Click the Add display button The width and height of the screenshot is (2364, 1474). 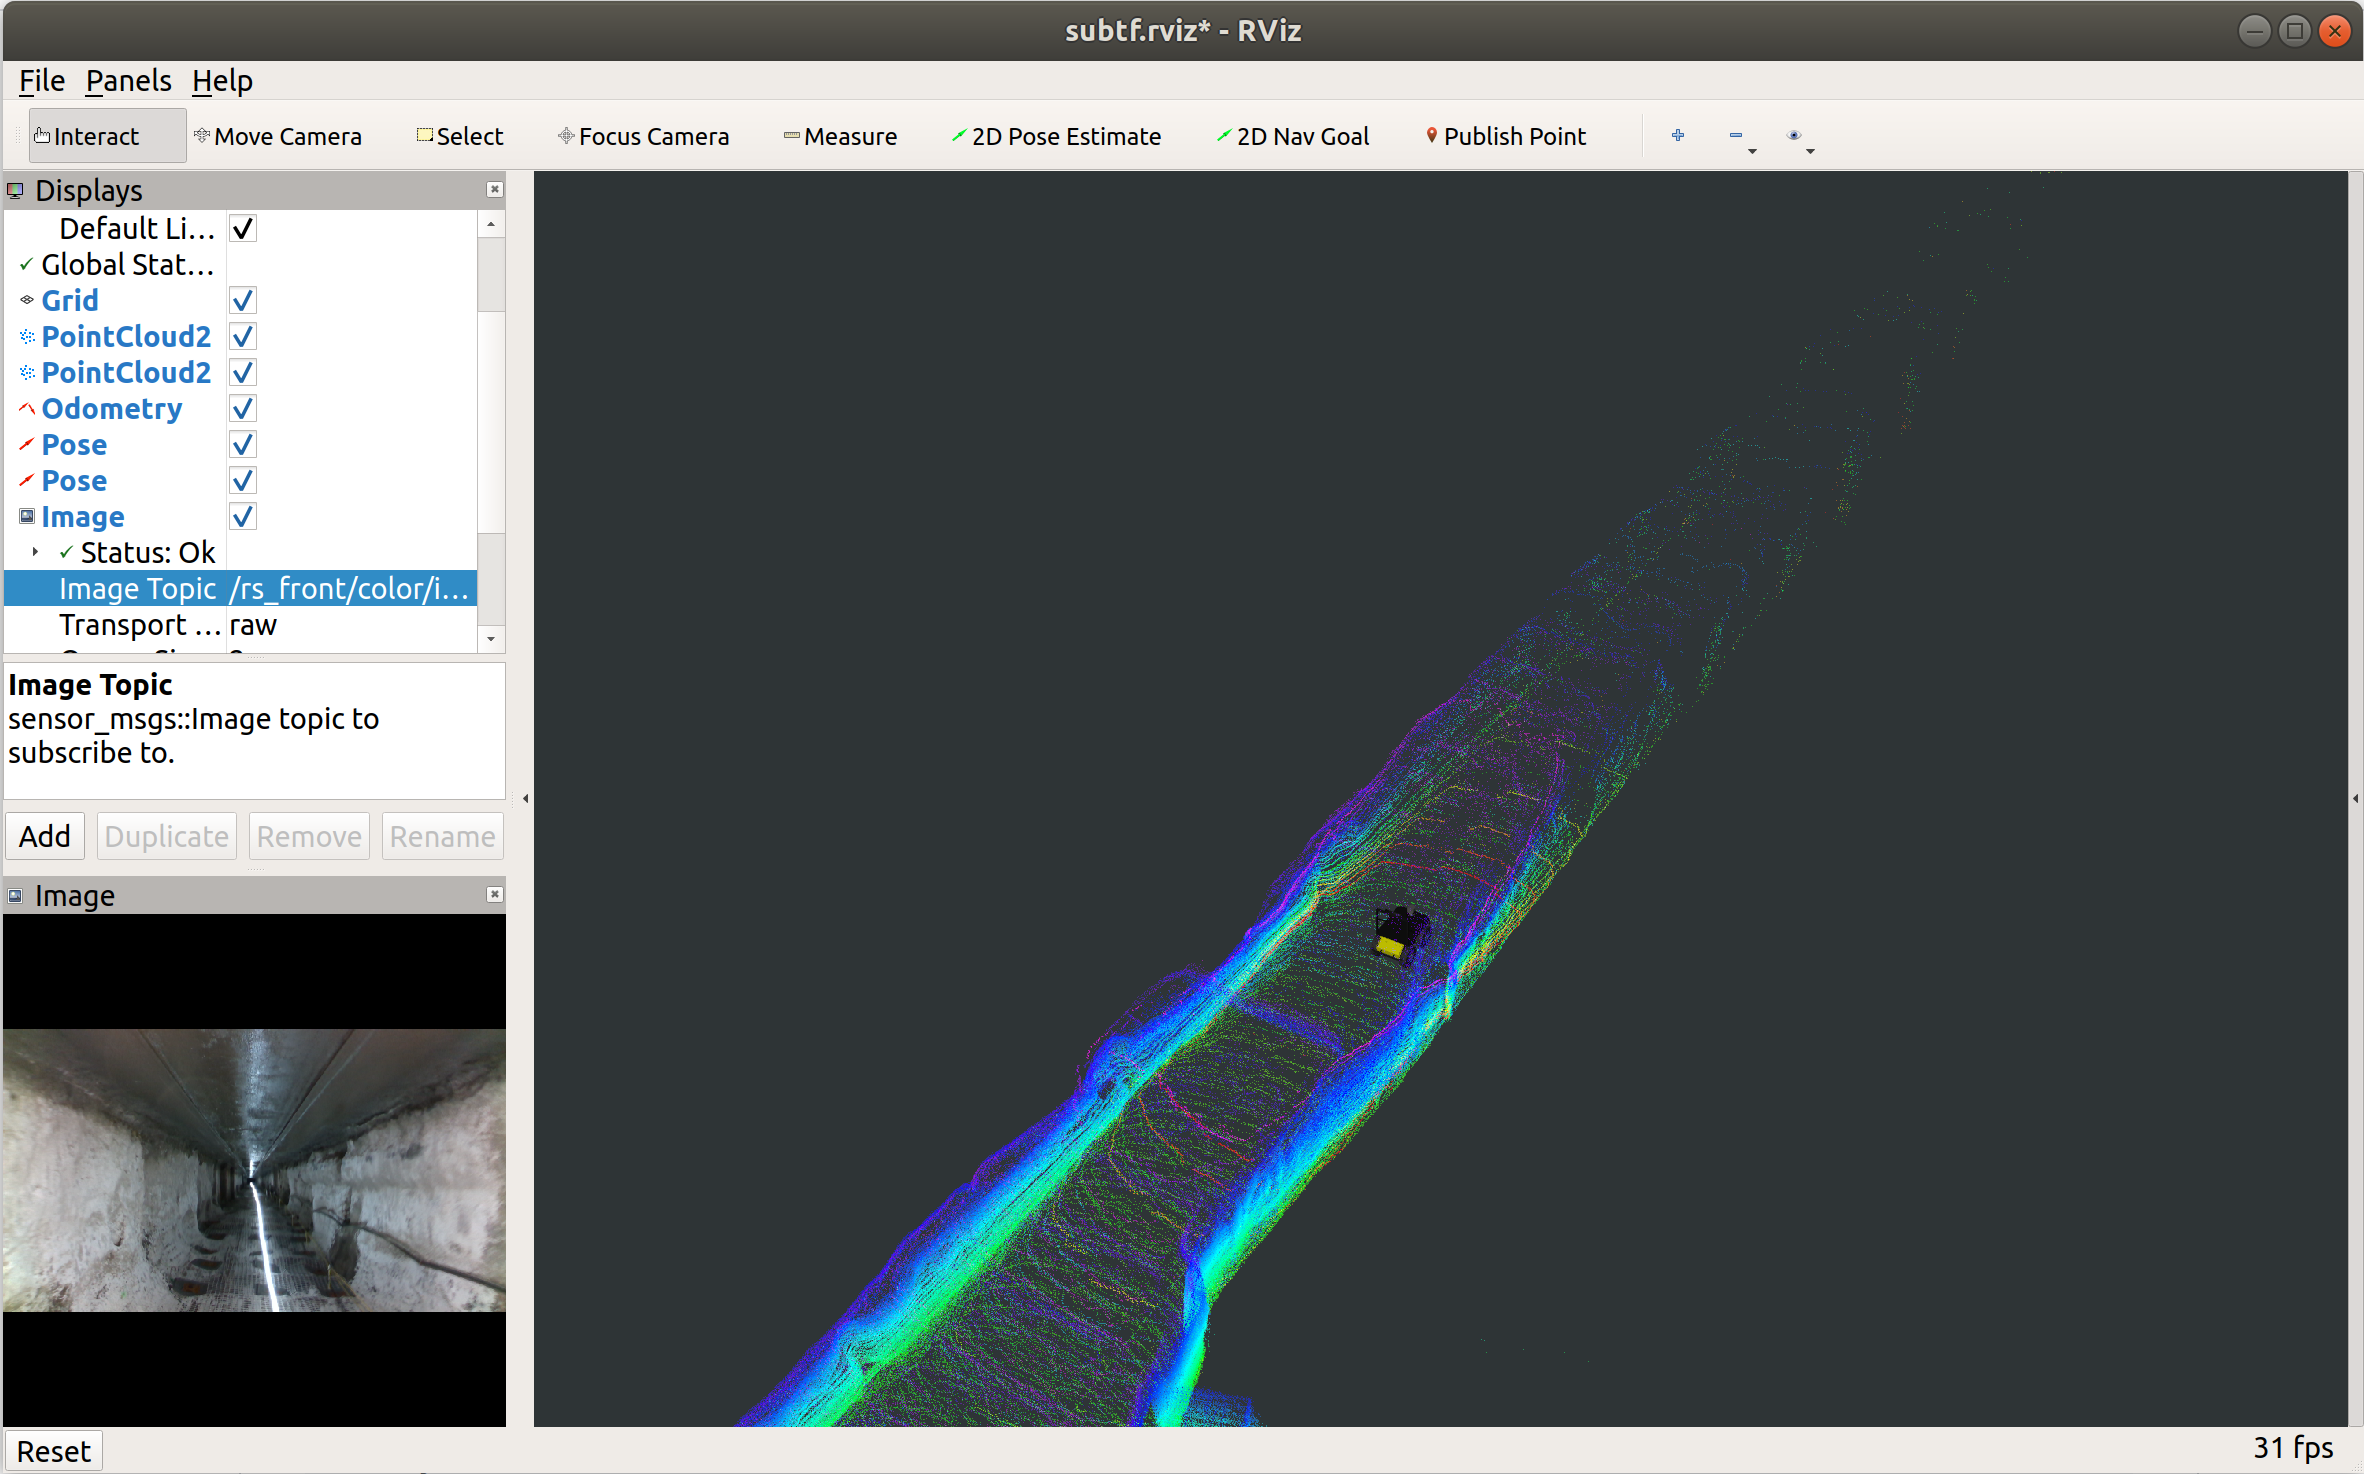pyautogui.click(x=45, y=836)
